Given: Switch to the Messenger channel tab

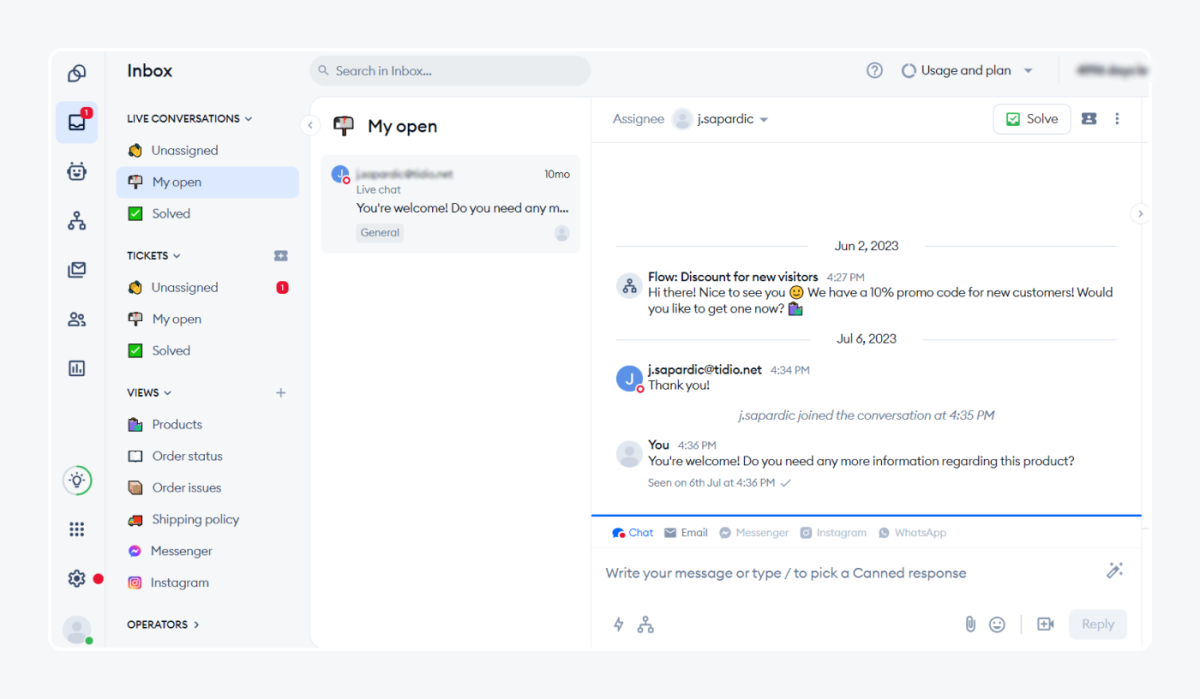Looking at the screenshot, I should pyautogui.click(x=753, y=532).
